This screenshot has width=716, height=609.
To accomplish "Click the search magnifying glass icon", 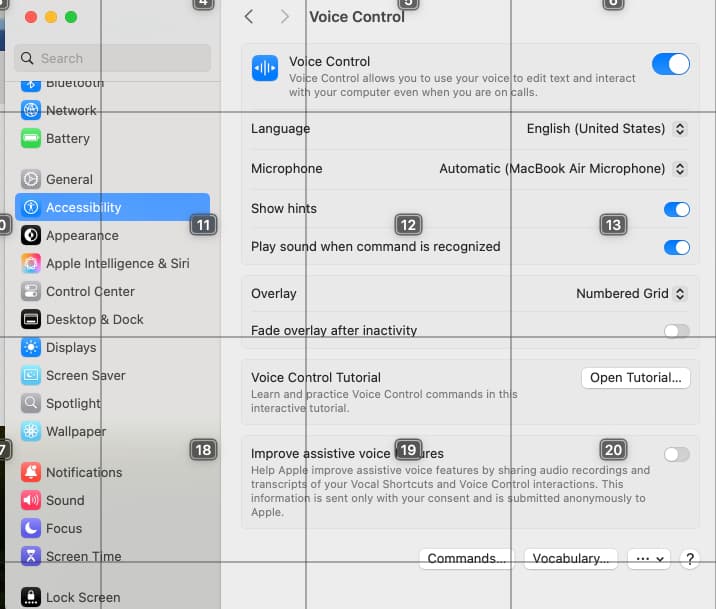I will (27, 58).
